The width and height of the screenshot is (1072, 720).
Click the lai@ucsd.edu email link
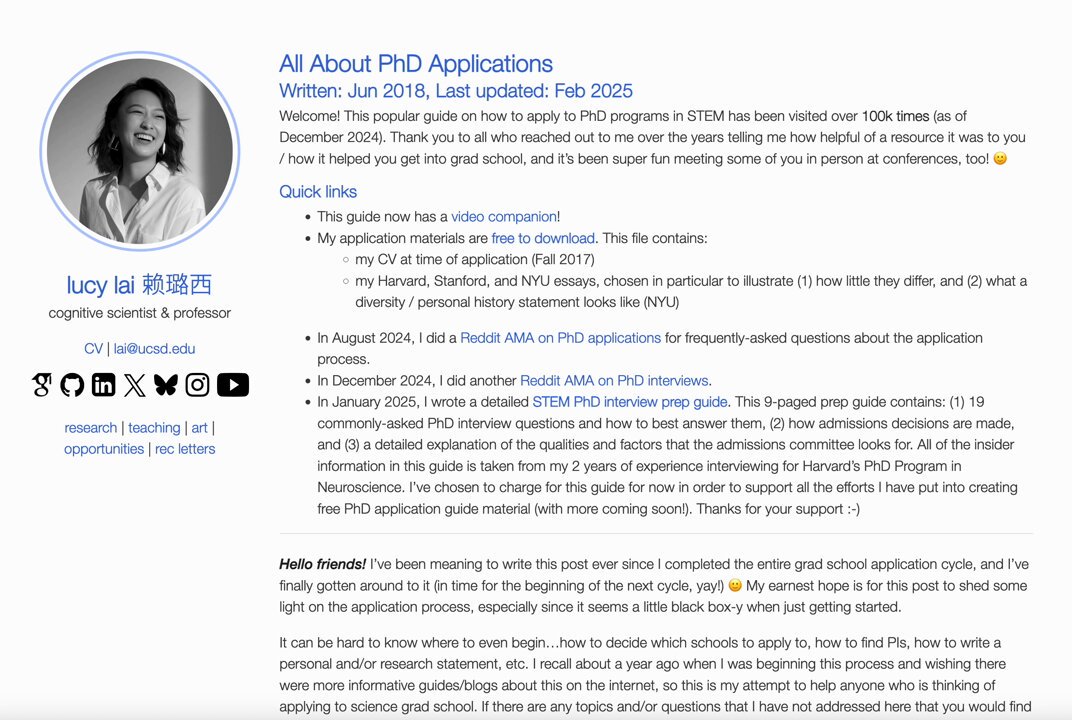pos(155,349)
